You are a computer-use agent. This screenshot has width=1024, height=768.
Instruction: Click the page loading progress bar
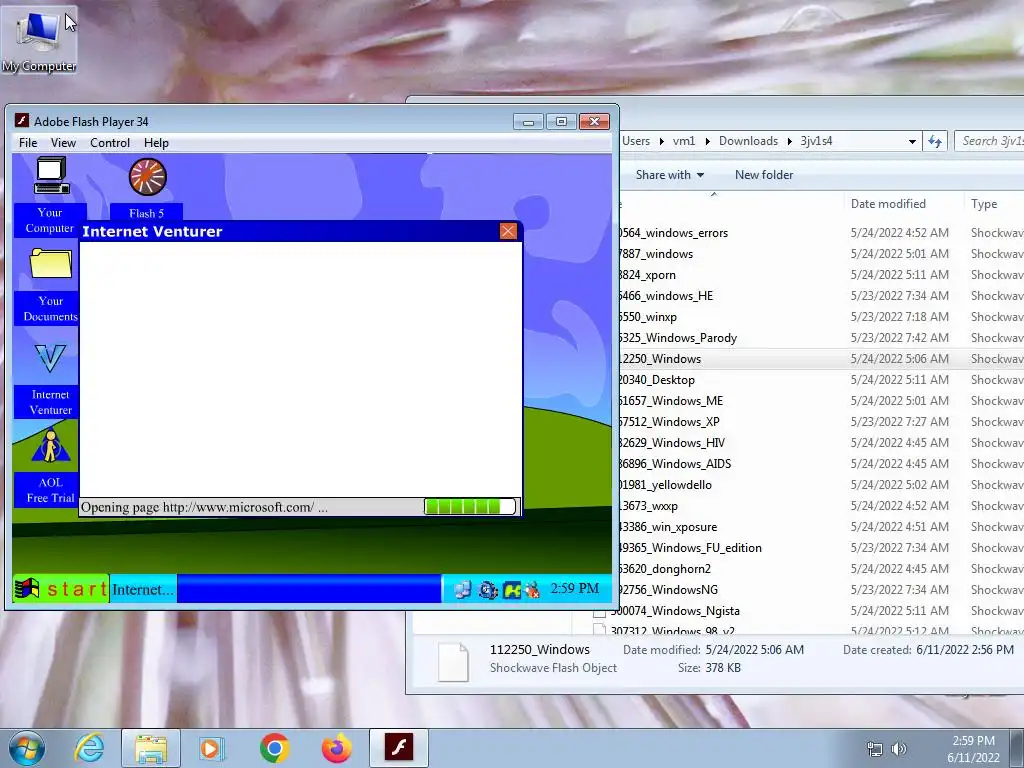[470, 507]
